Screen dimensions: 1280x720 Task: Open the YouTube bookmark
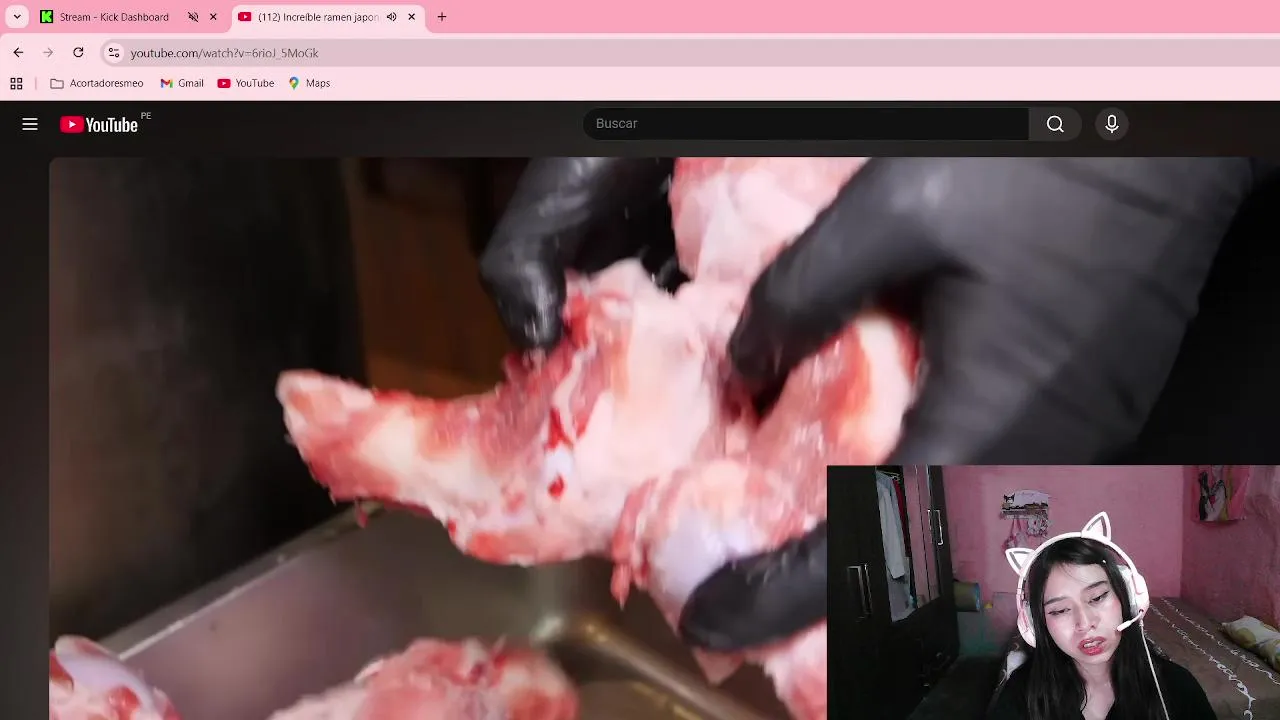click(x=246, y=83)
